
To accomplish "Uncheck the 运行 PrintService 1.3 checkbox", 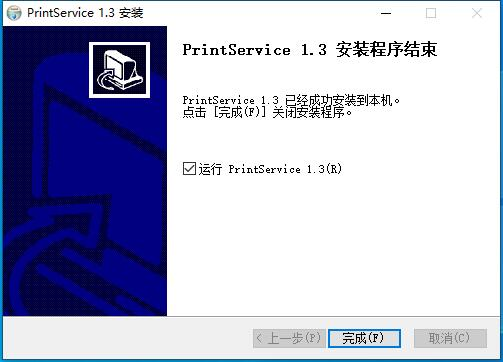I will coord(189,169).
